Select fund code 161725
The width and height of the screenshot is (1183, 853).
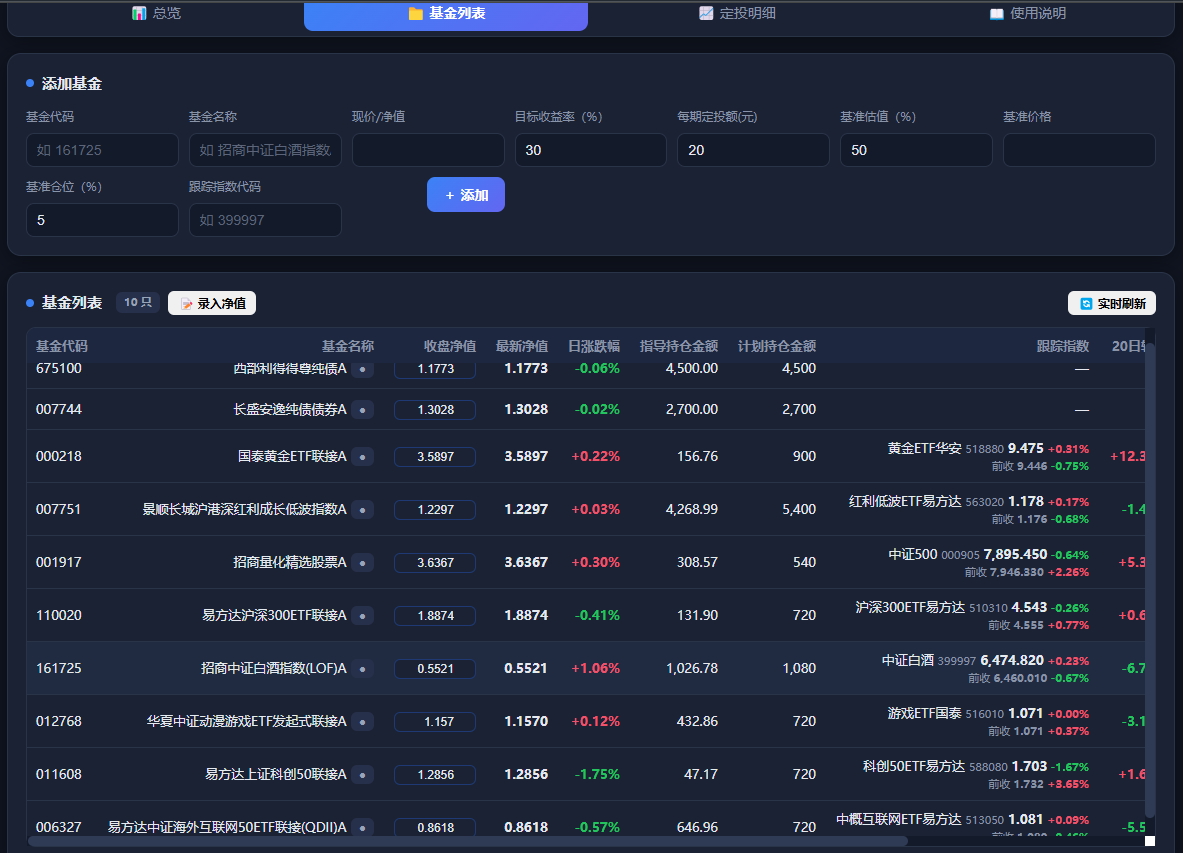click(x=59, y=668)
